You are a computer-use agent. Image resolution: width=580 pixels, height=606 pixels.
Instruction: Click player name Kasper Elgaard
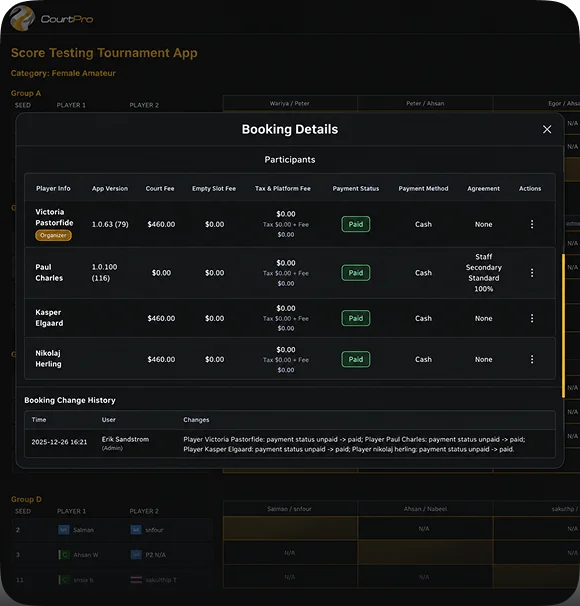tap(49, 318)
